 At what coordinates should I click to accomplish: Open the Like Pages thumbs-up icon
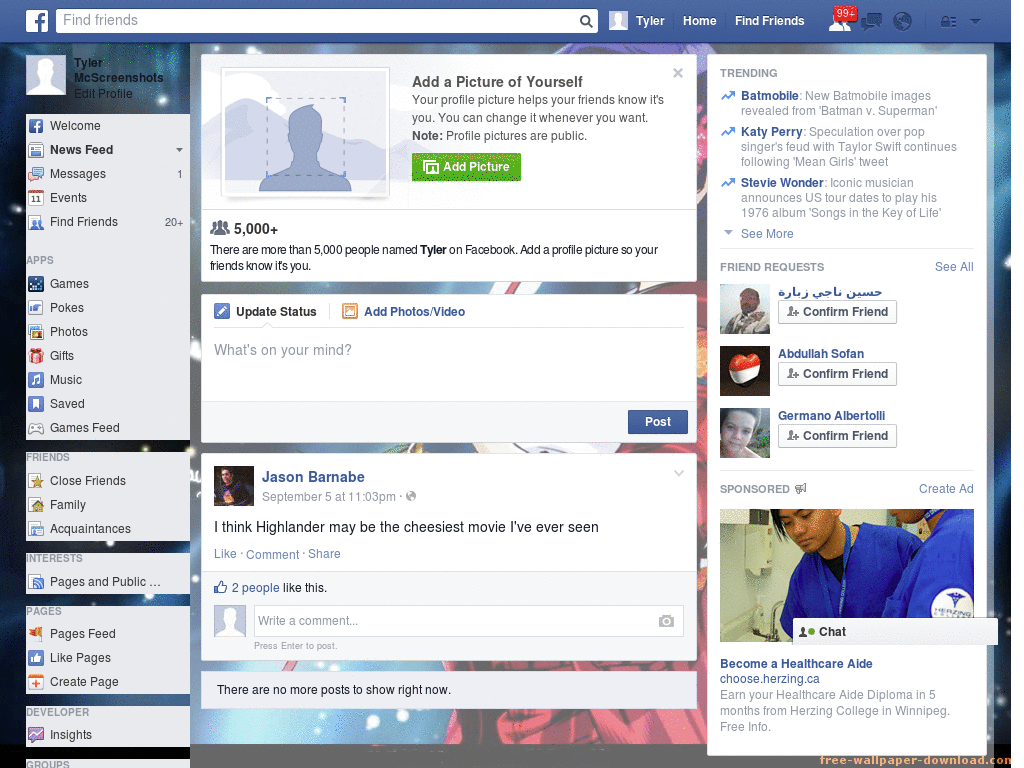click(36, 658)
